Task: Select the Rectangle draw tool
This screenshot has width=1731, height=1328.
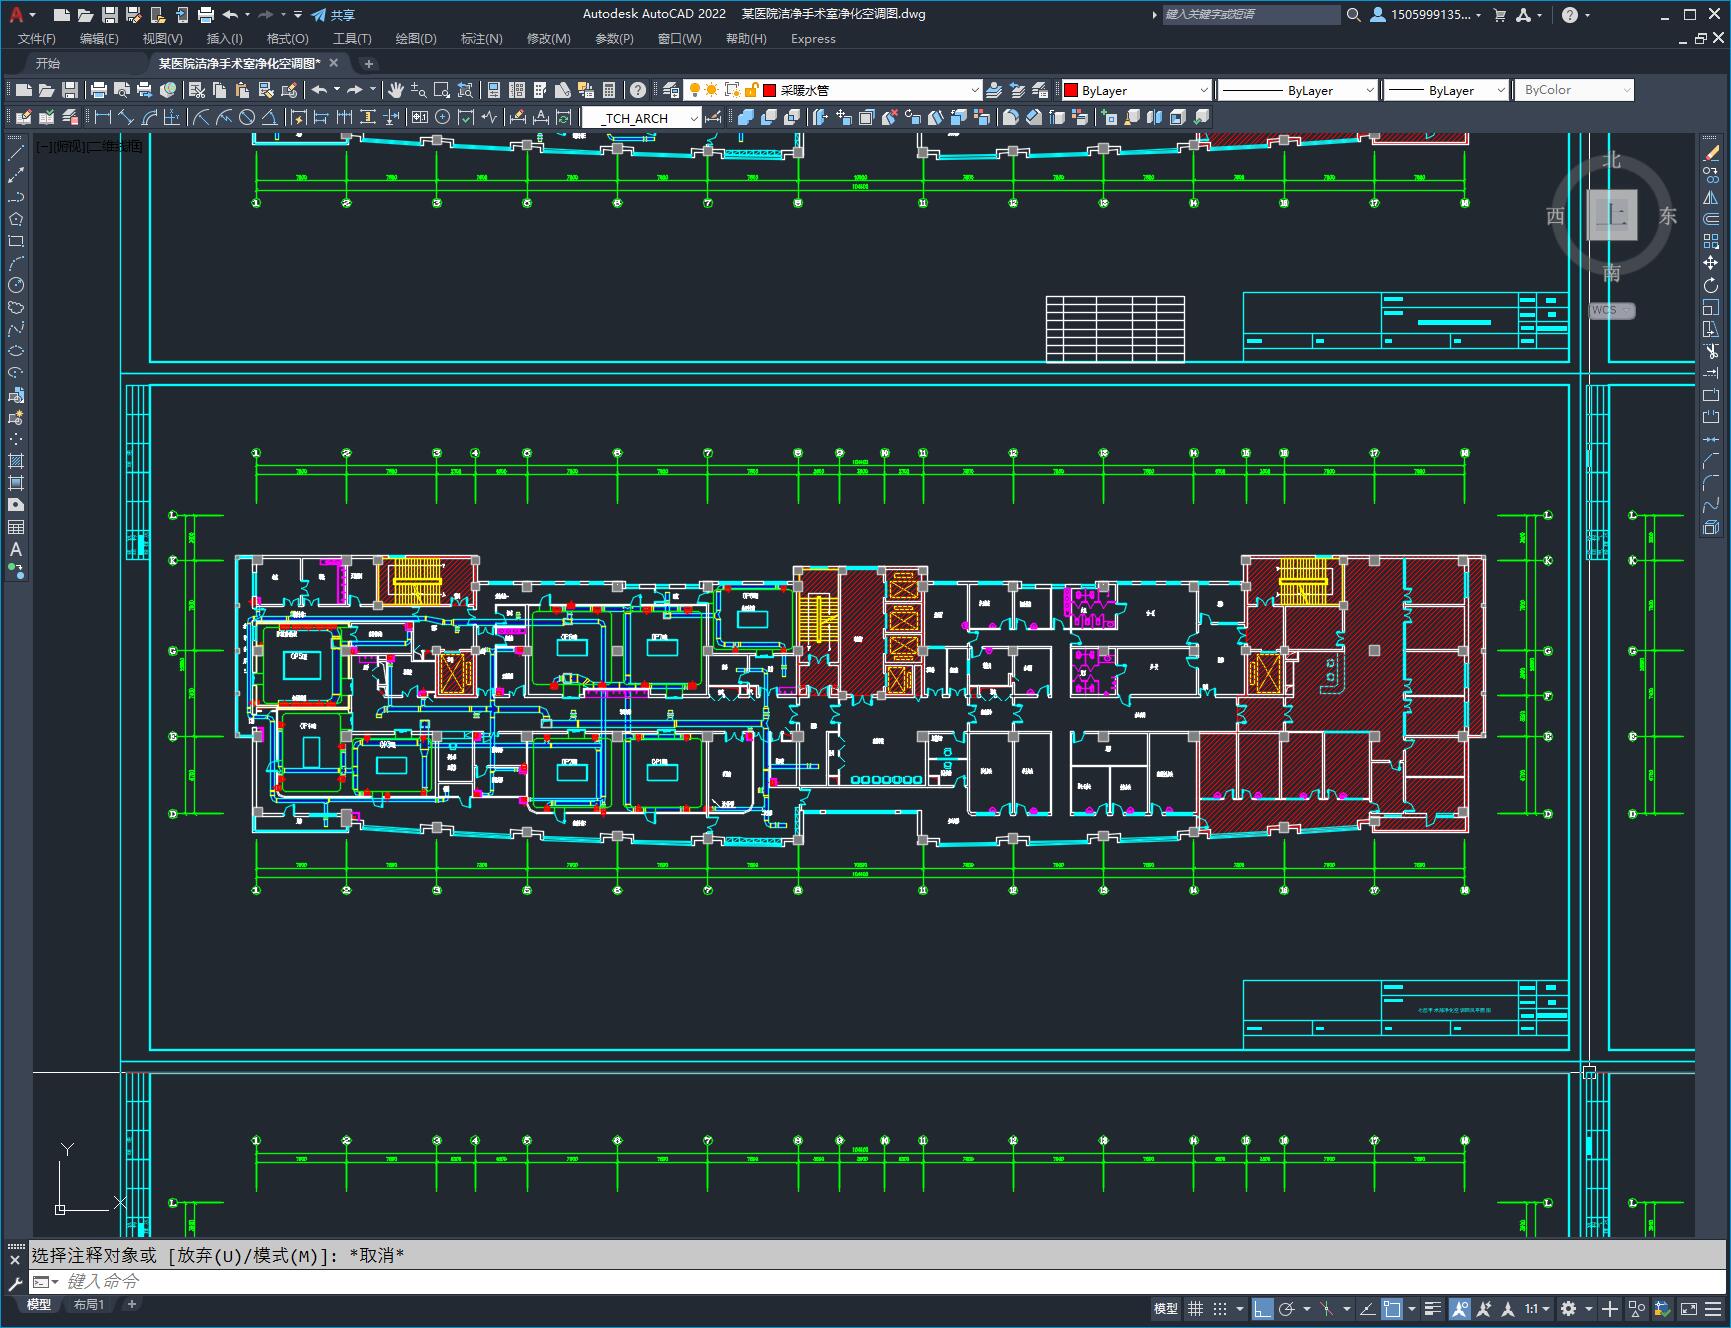Action: pyautogui.click(x=16, y=241)
